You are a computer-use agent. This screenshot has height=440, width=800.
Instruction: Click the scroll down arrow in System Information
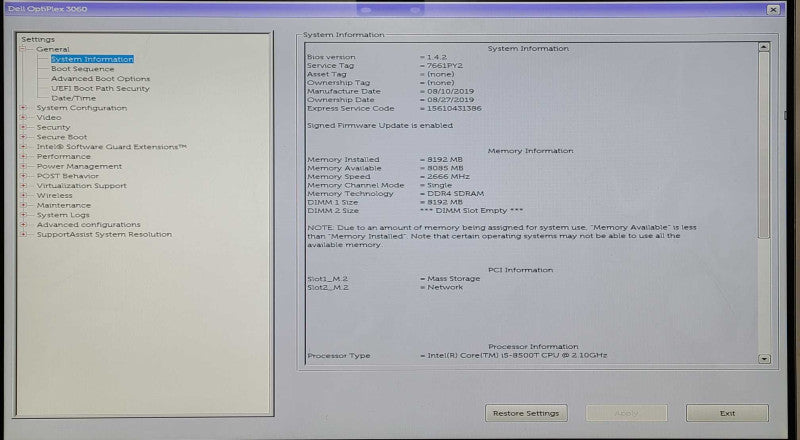pyautogui.click(x=764, y=359)
